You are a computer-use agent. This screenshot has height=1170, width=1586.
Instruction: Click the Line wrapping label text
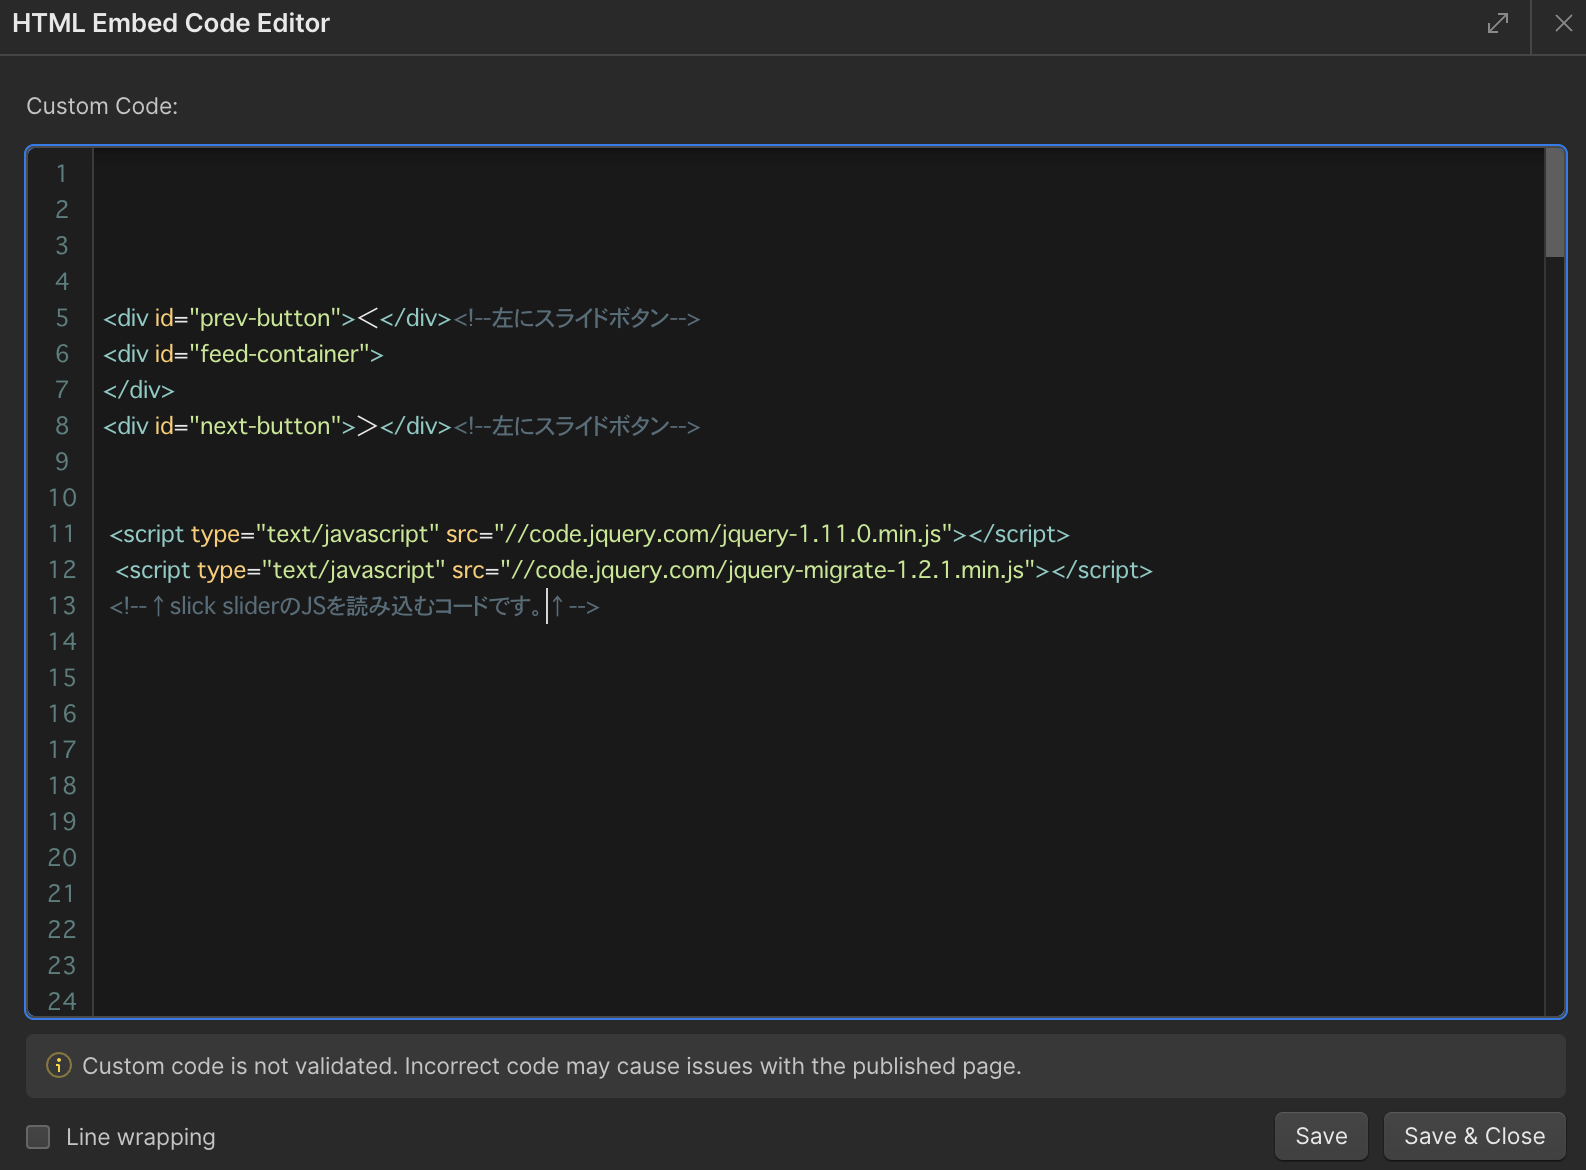141,1137
